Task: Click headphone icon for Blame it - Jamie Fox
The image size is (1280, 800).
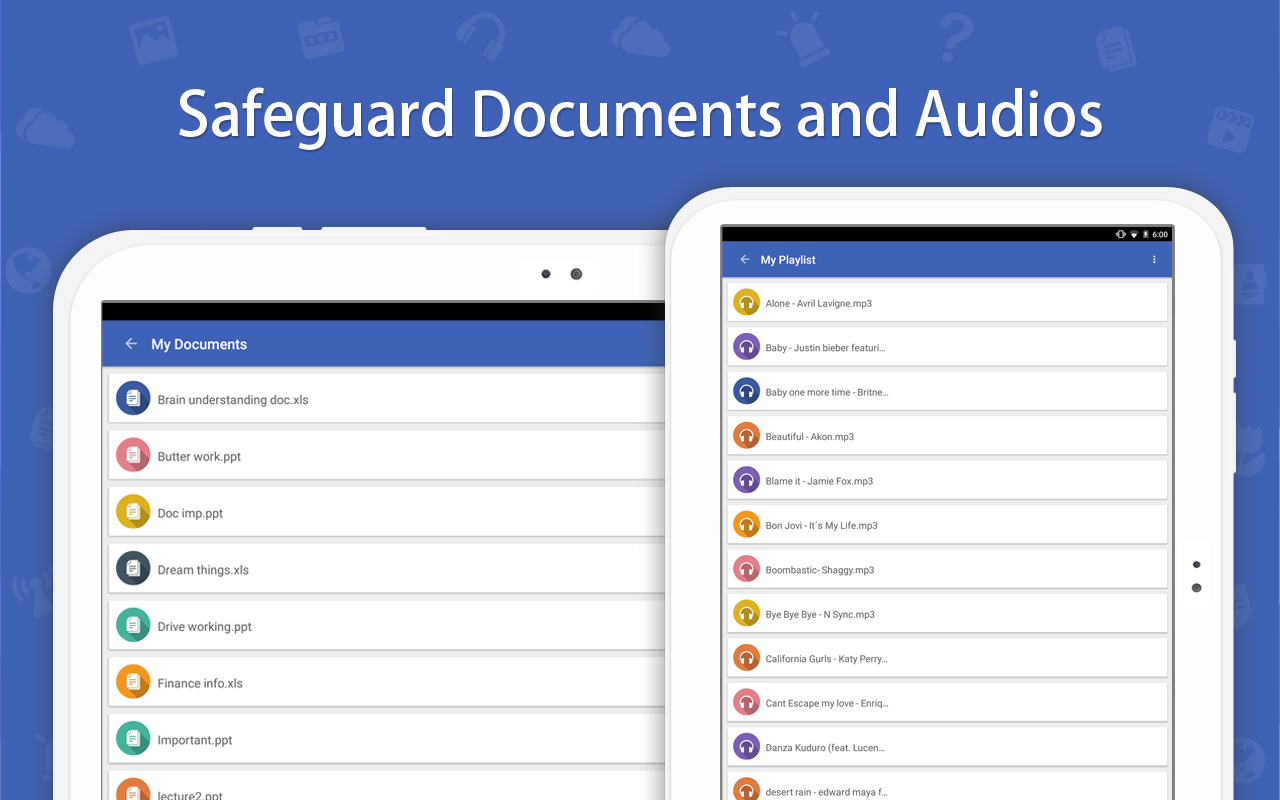Action: pos(746,481)
